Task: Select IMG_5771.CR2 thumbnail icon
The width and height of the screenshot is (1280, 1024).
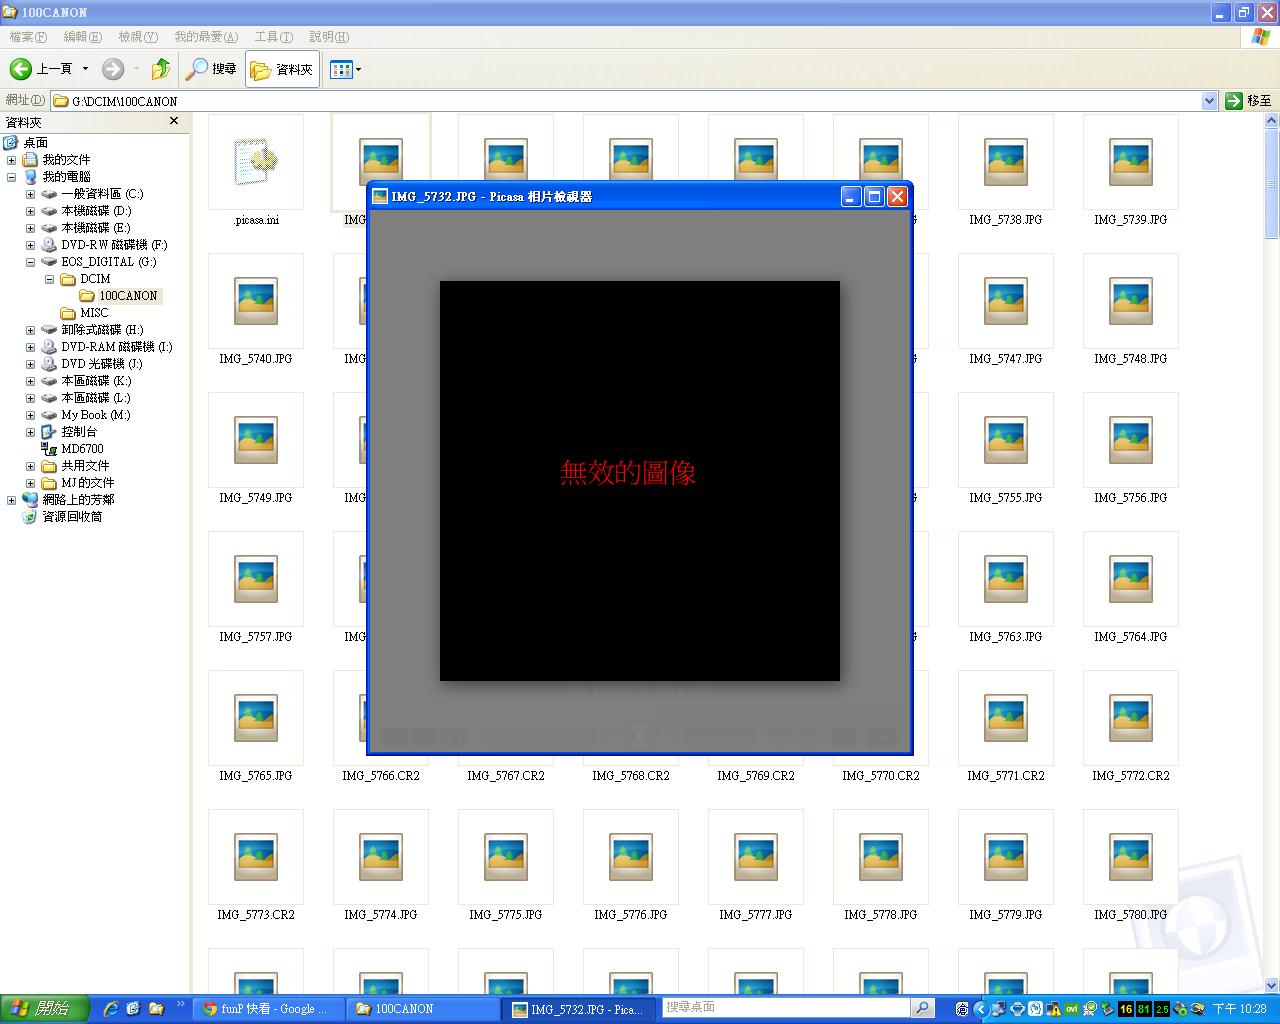Action: click(1006, 718)
